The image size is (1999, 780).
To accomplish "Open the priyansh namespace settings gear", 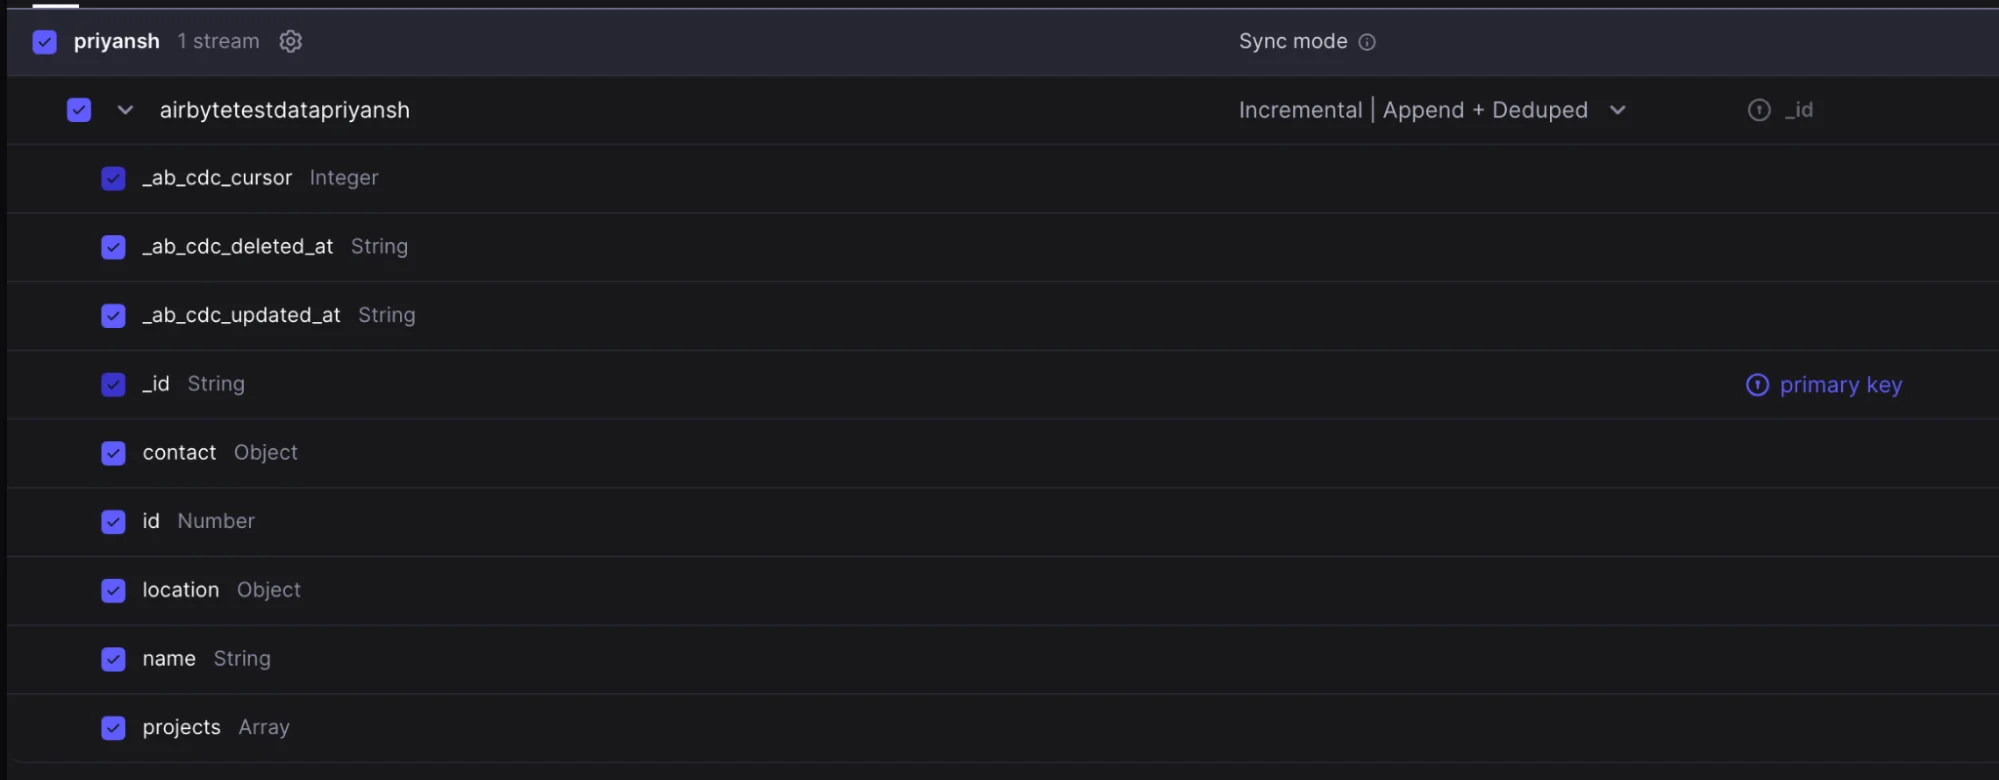I will 290,41.
